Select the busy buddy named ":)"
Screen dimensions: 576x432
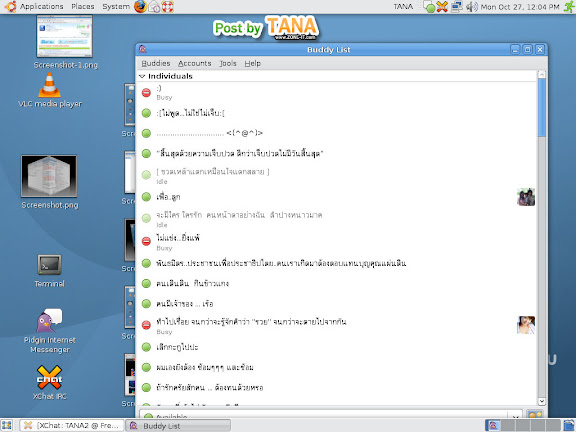[336, 92]
